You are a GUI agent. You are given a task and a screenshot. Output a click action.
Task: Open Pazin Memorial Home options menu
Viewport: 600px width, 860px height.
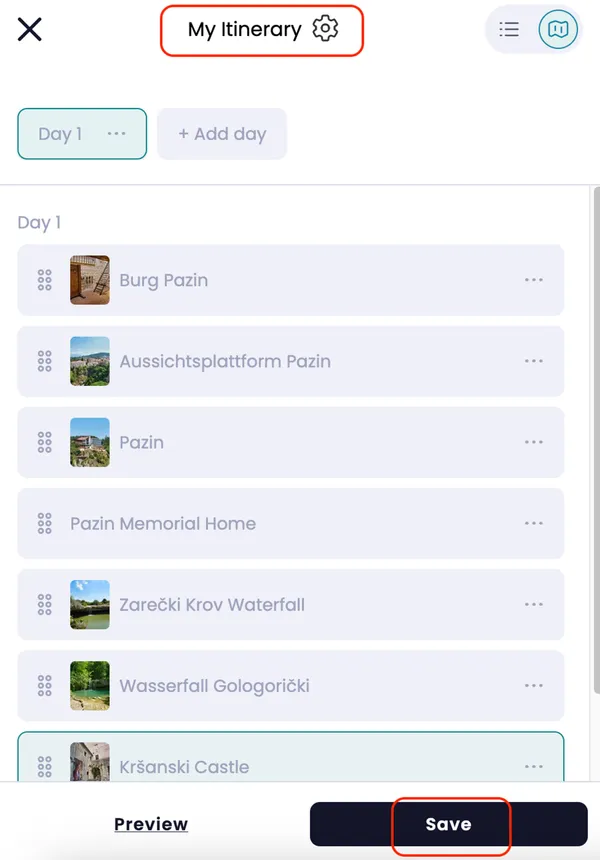pyautogui.click(x=534, y=523)
